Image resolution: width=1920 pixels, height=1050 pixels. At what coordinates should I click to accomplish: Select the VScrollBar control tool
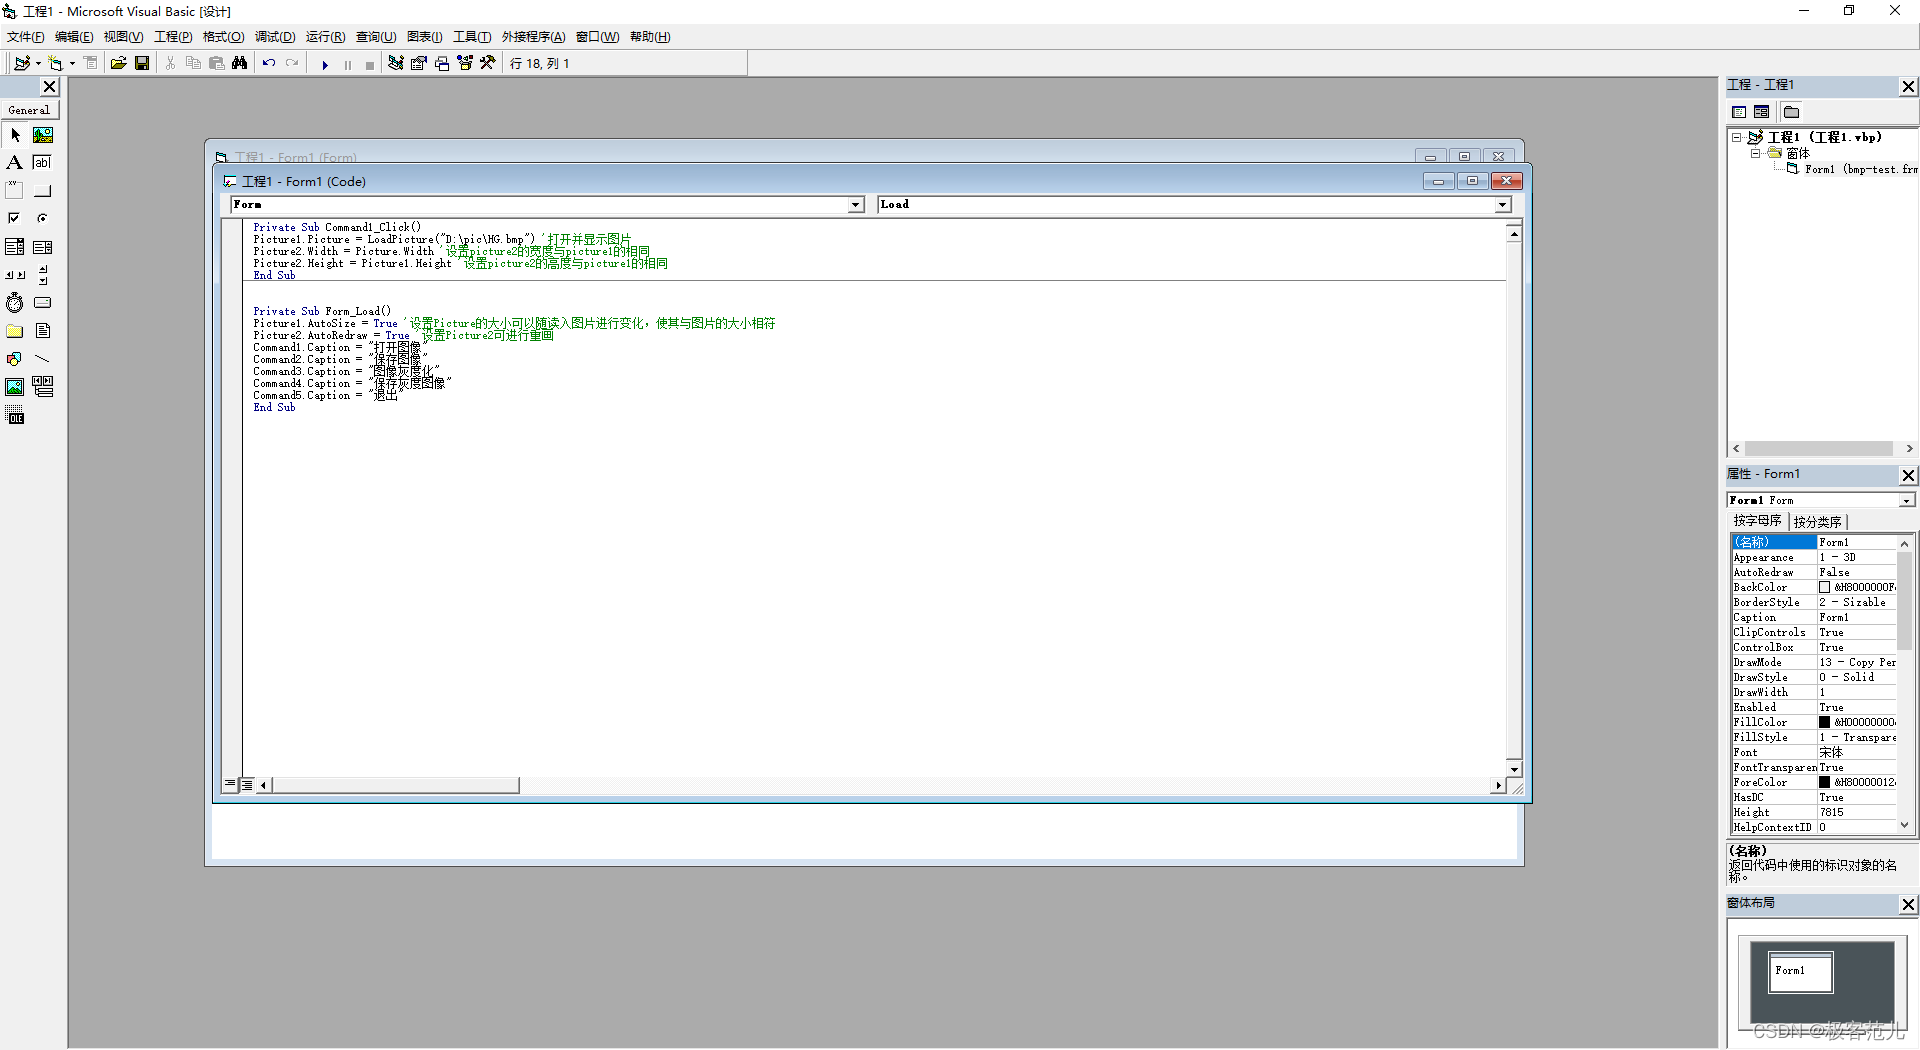(x=43, y=275)
